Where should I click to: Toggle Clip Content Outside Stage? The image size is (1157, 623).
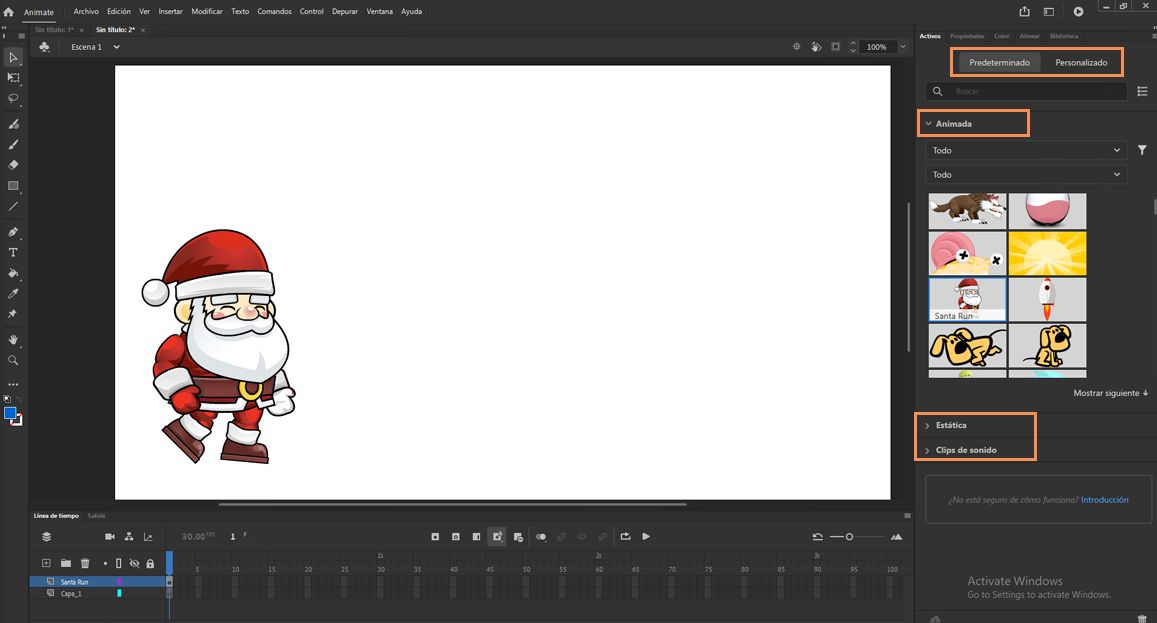(x=835, y=47)
